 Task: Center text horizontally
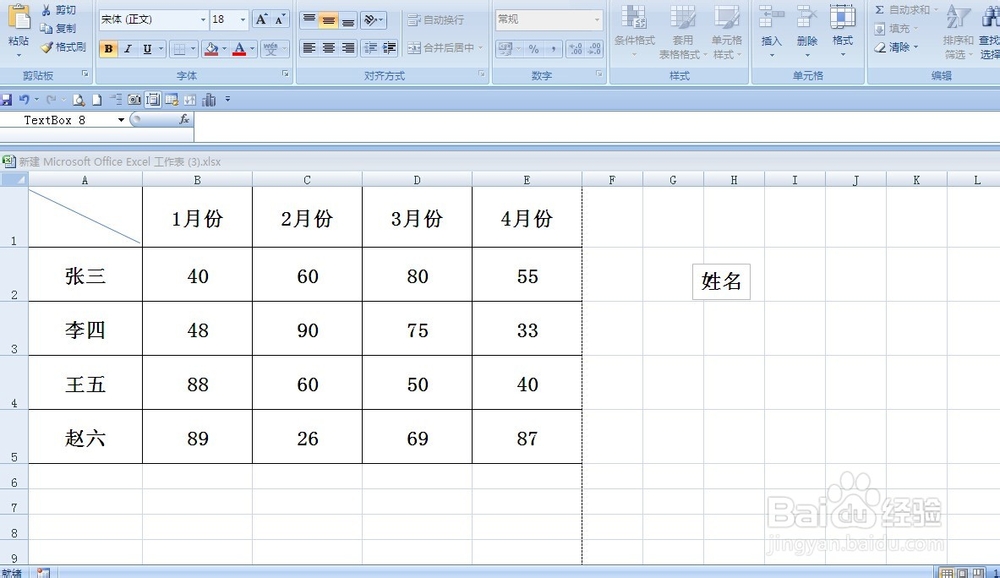tap(328, 48)
